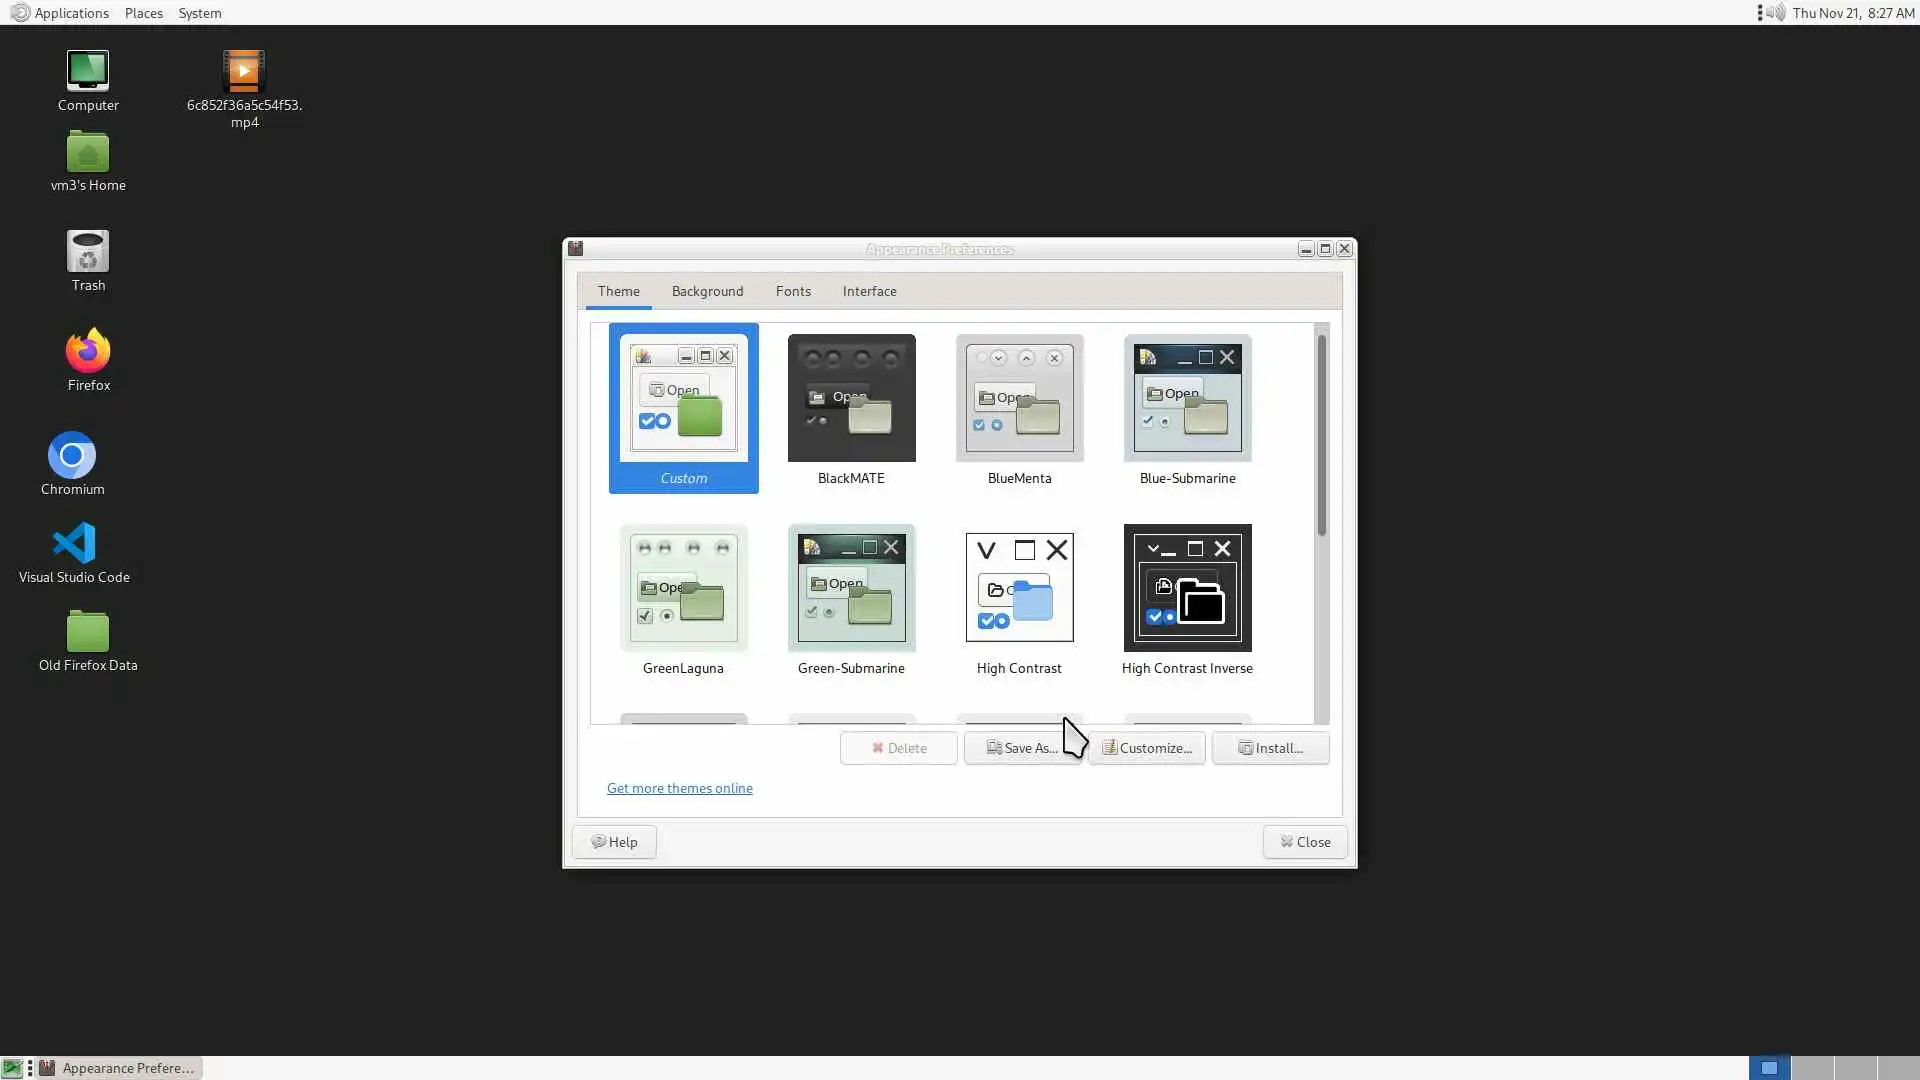This screenshot has width=1920, height=1080.
Task: Open the System menu
Action: (200, 13)
